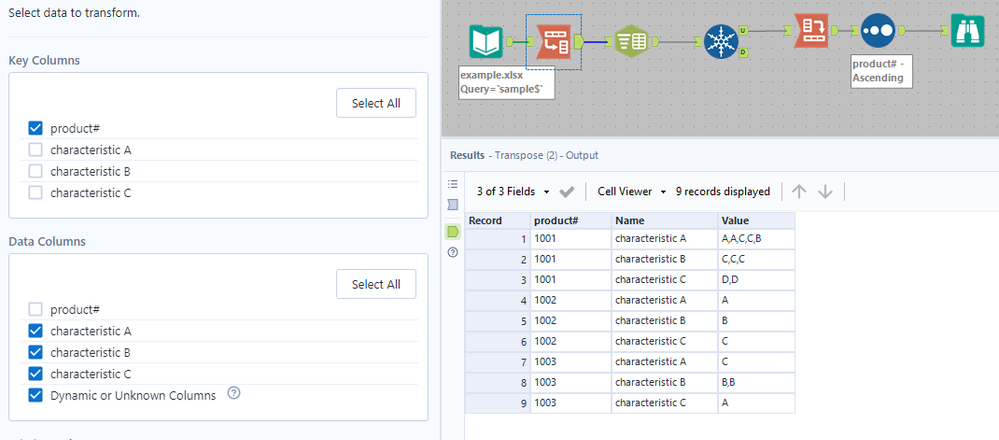Check product# in Data Columns
This screenshot has width=999, height=440.
(36, 309)
